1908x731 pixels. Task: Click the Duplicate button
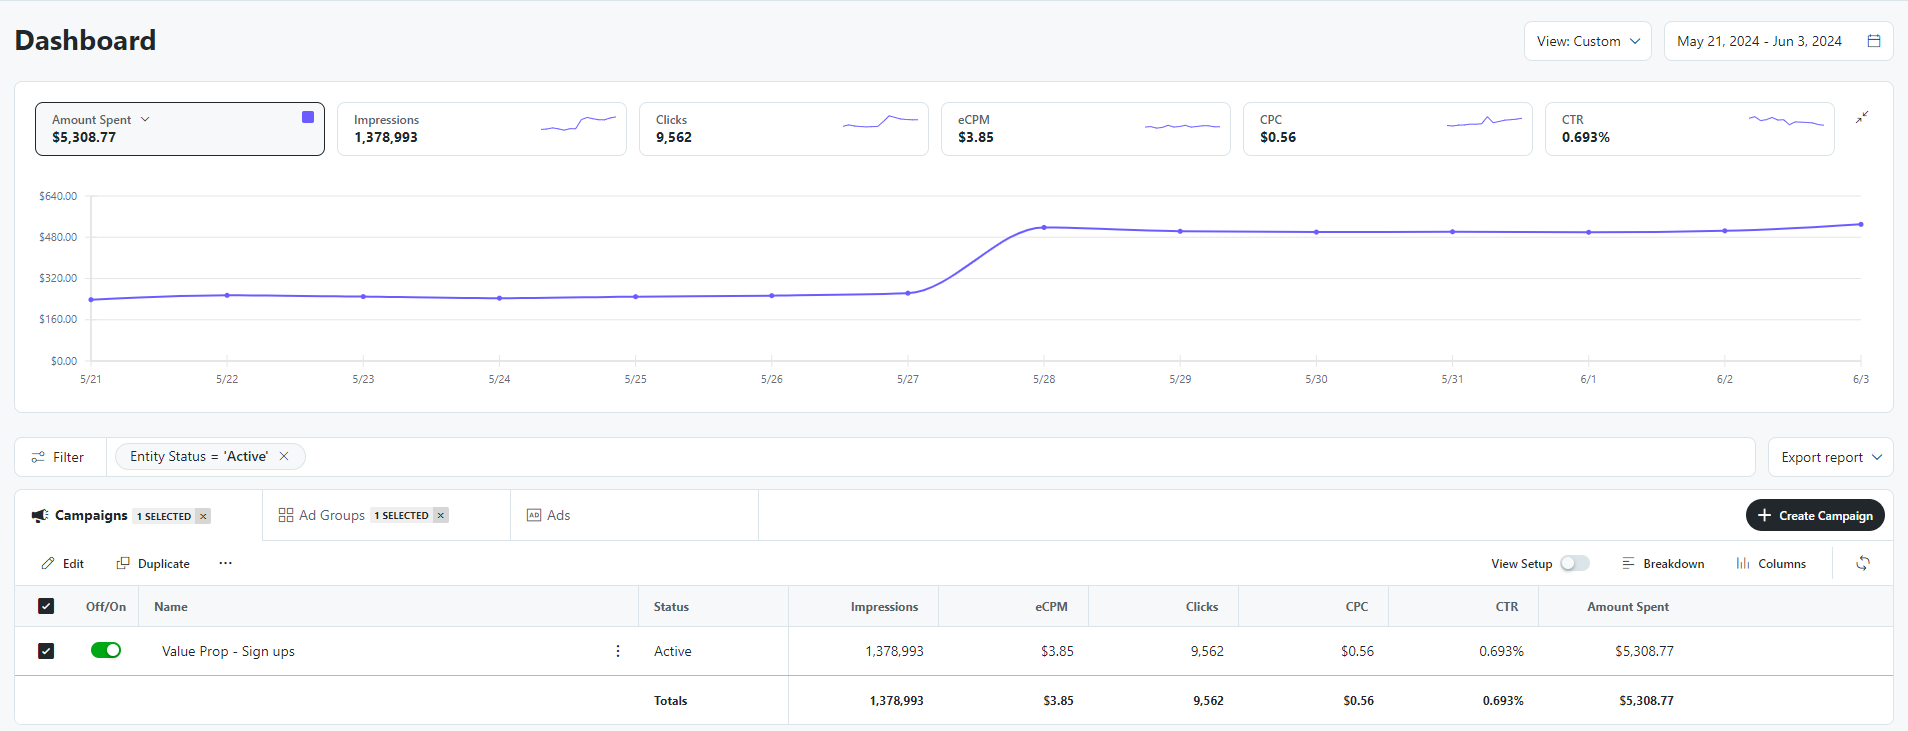click(153, 563)
